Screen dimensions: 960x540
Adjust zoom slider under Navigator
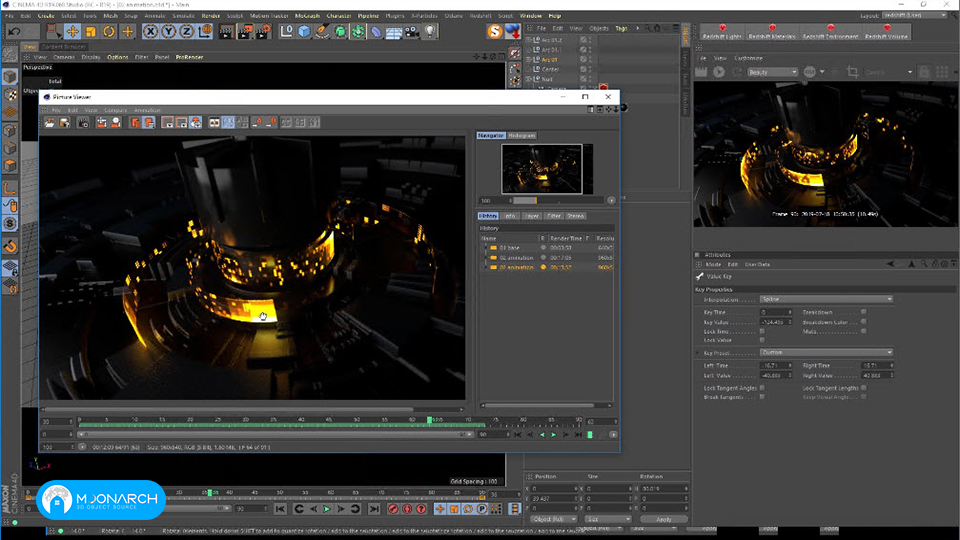click(558, 200)
